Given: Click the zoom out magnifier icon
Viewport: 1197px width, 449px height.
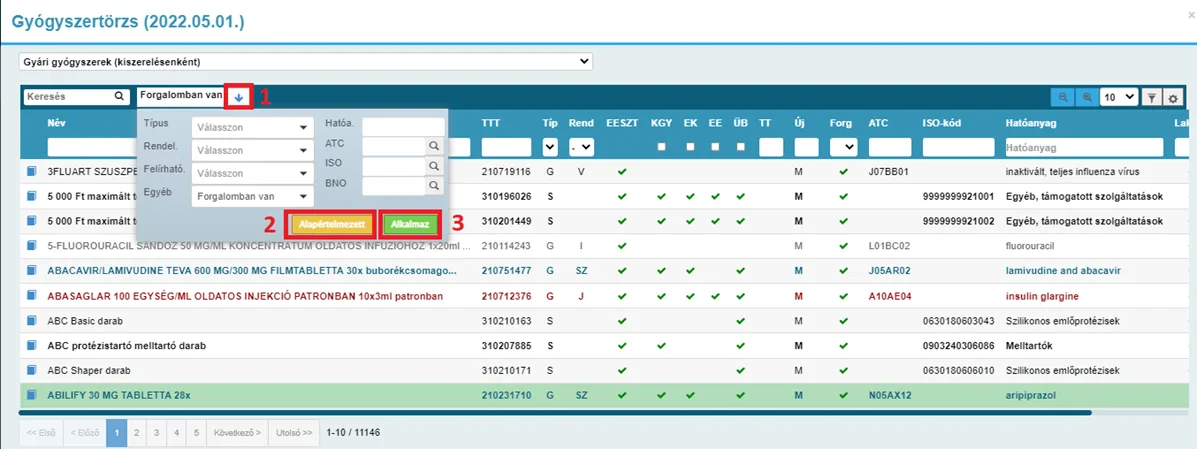Looking at the screenshot, I should coord(1062,98).
